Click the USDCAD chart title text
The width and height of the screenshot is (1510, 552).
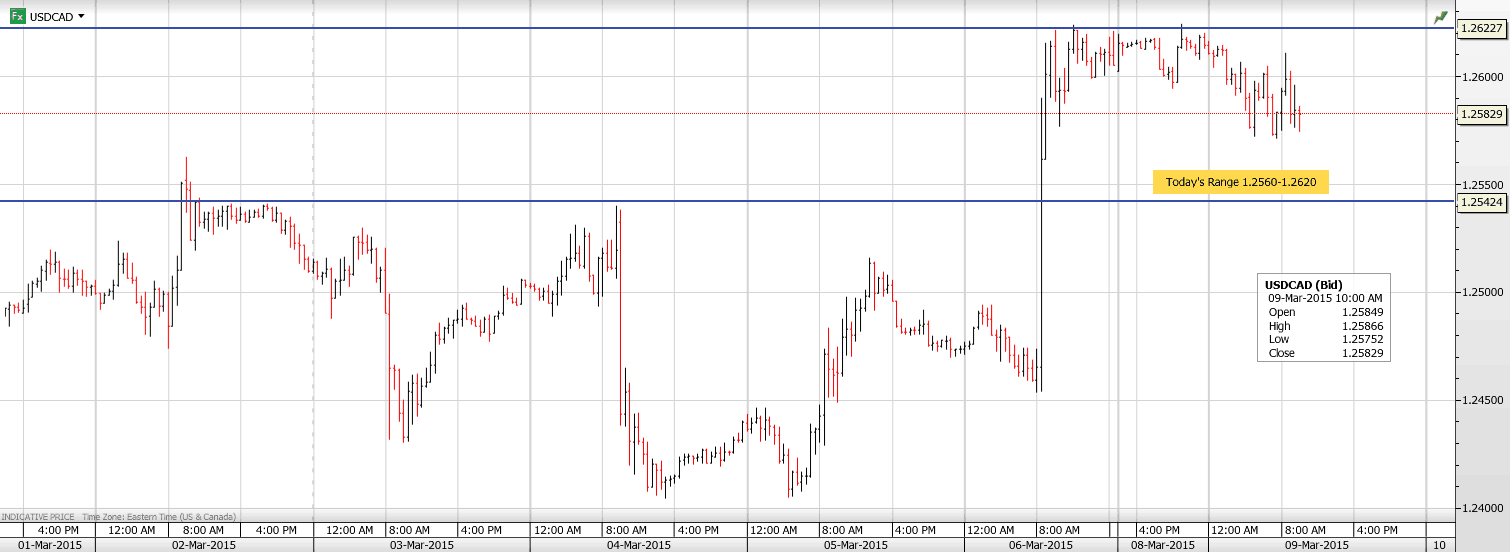[51, 17]
